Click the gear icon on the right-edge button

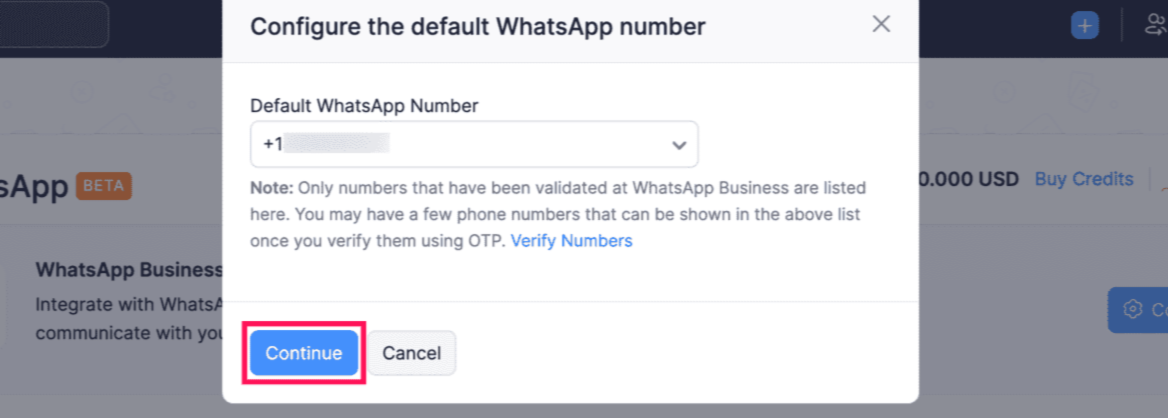click(x=1132, y=310)
